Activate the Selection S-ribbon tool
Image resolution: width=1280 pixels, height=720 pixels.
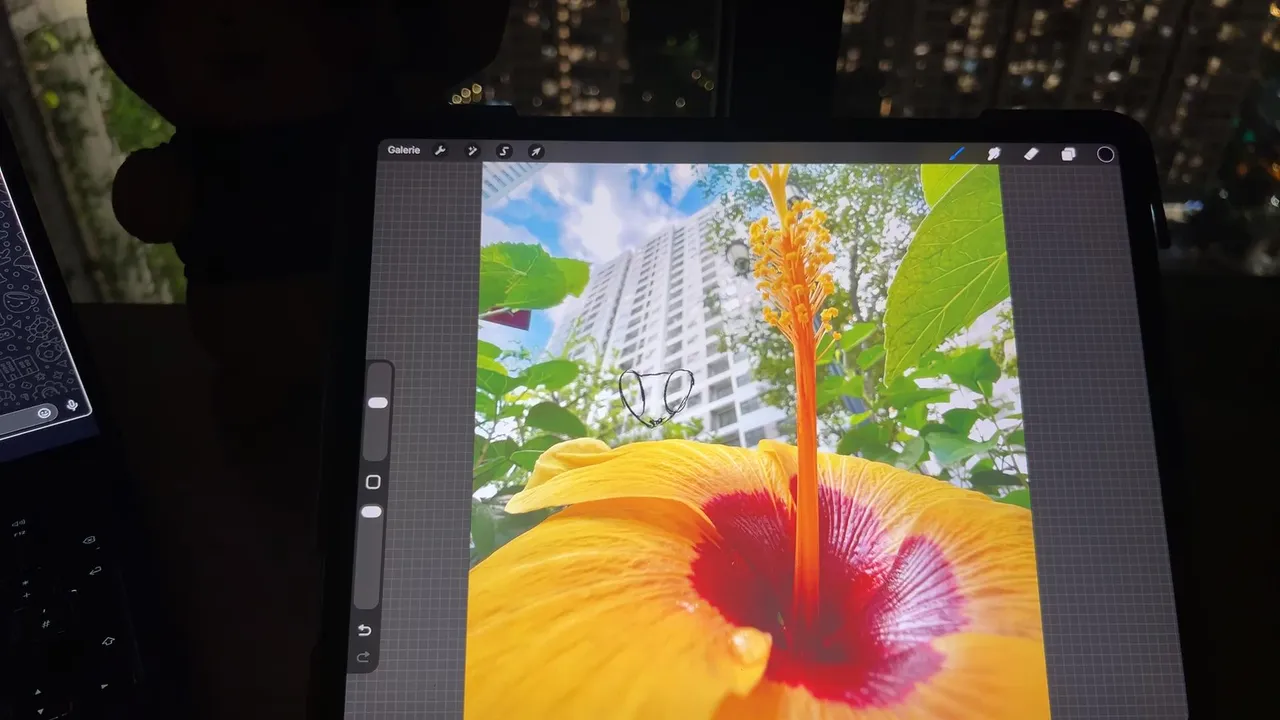[x=505, y=152]
